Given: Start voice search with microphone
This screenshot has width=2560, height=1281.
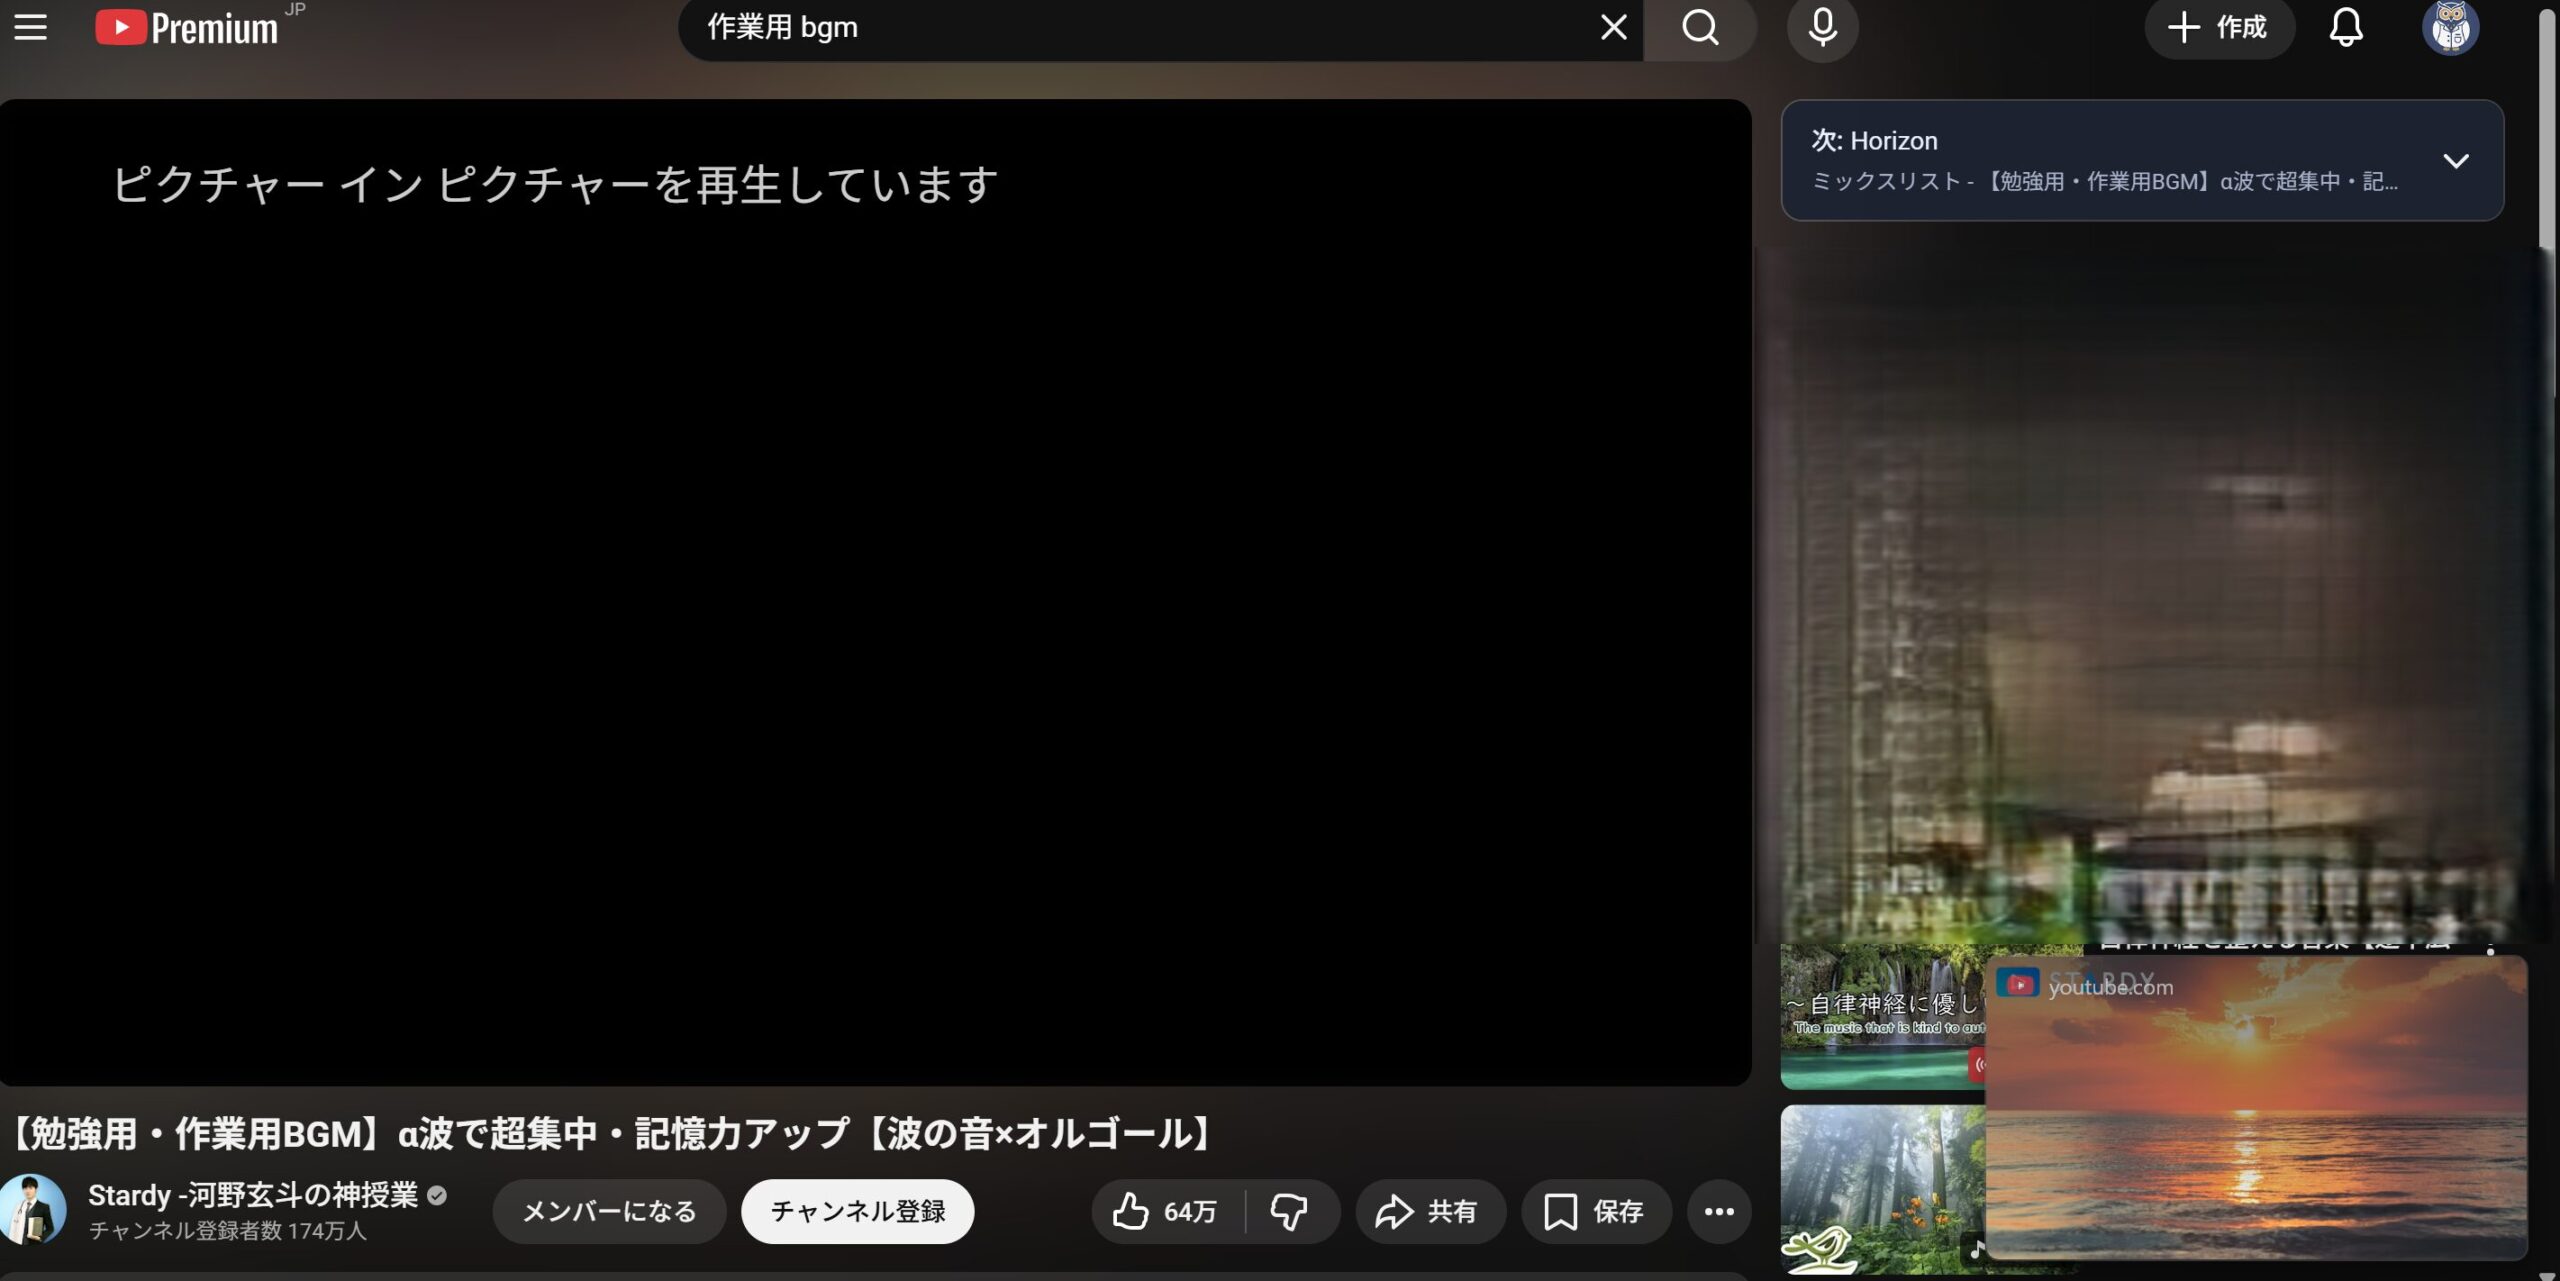Looking at the screenshot, I should 1822,27.
